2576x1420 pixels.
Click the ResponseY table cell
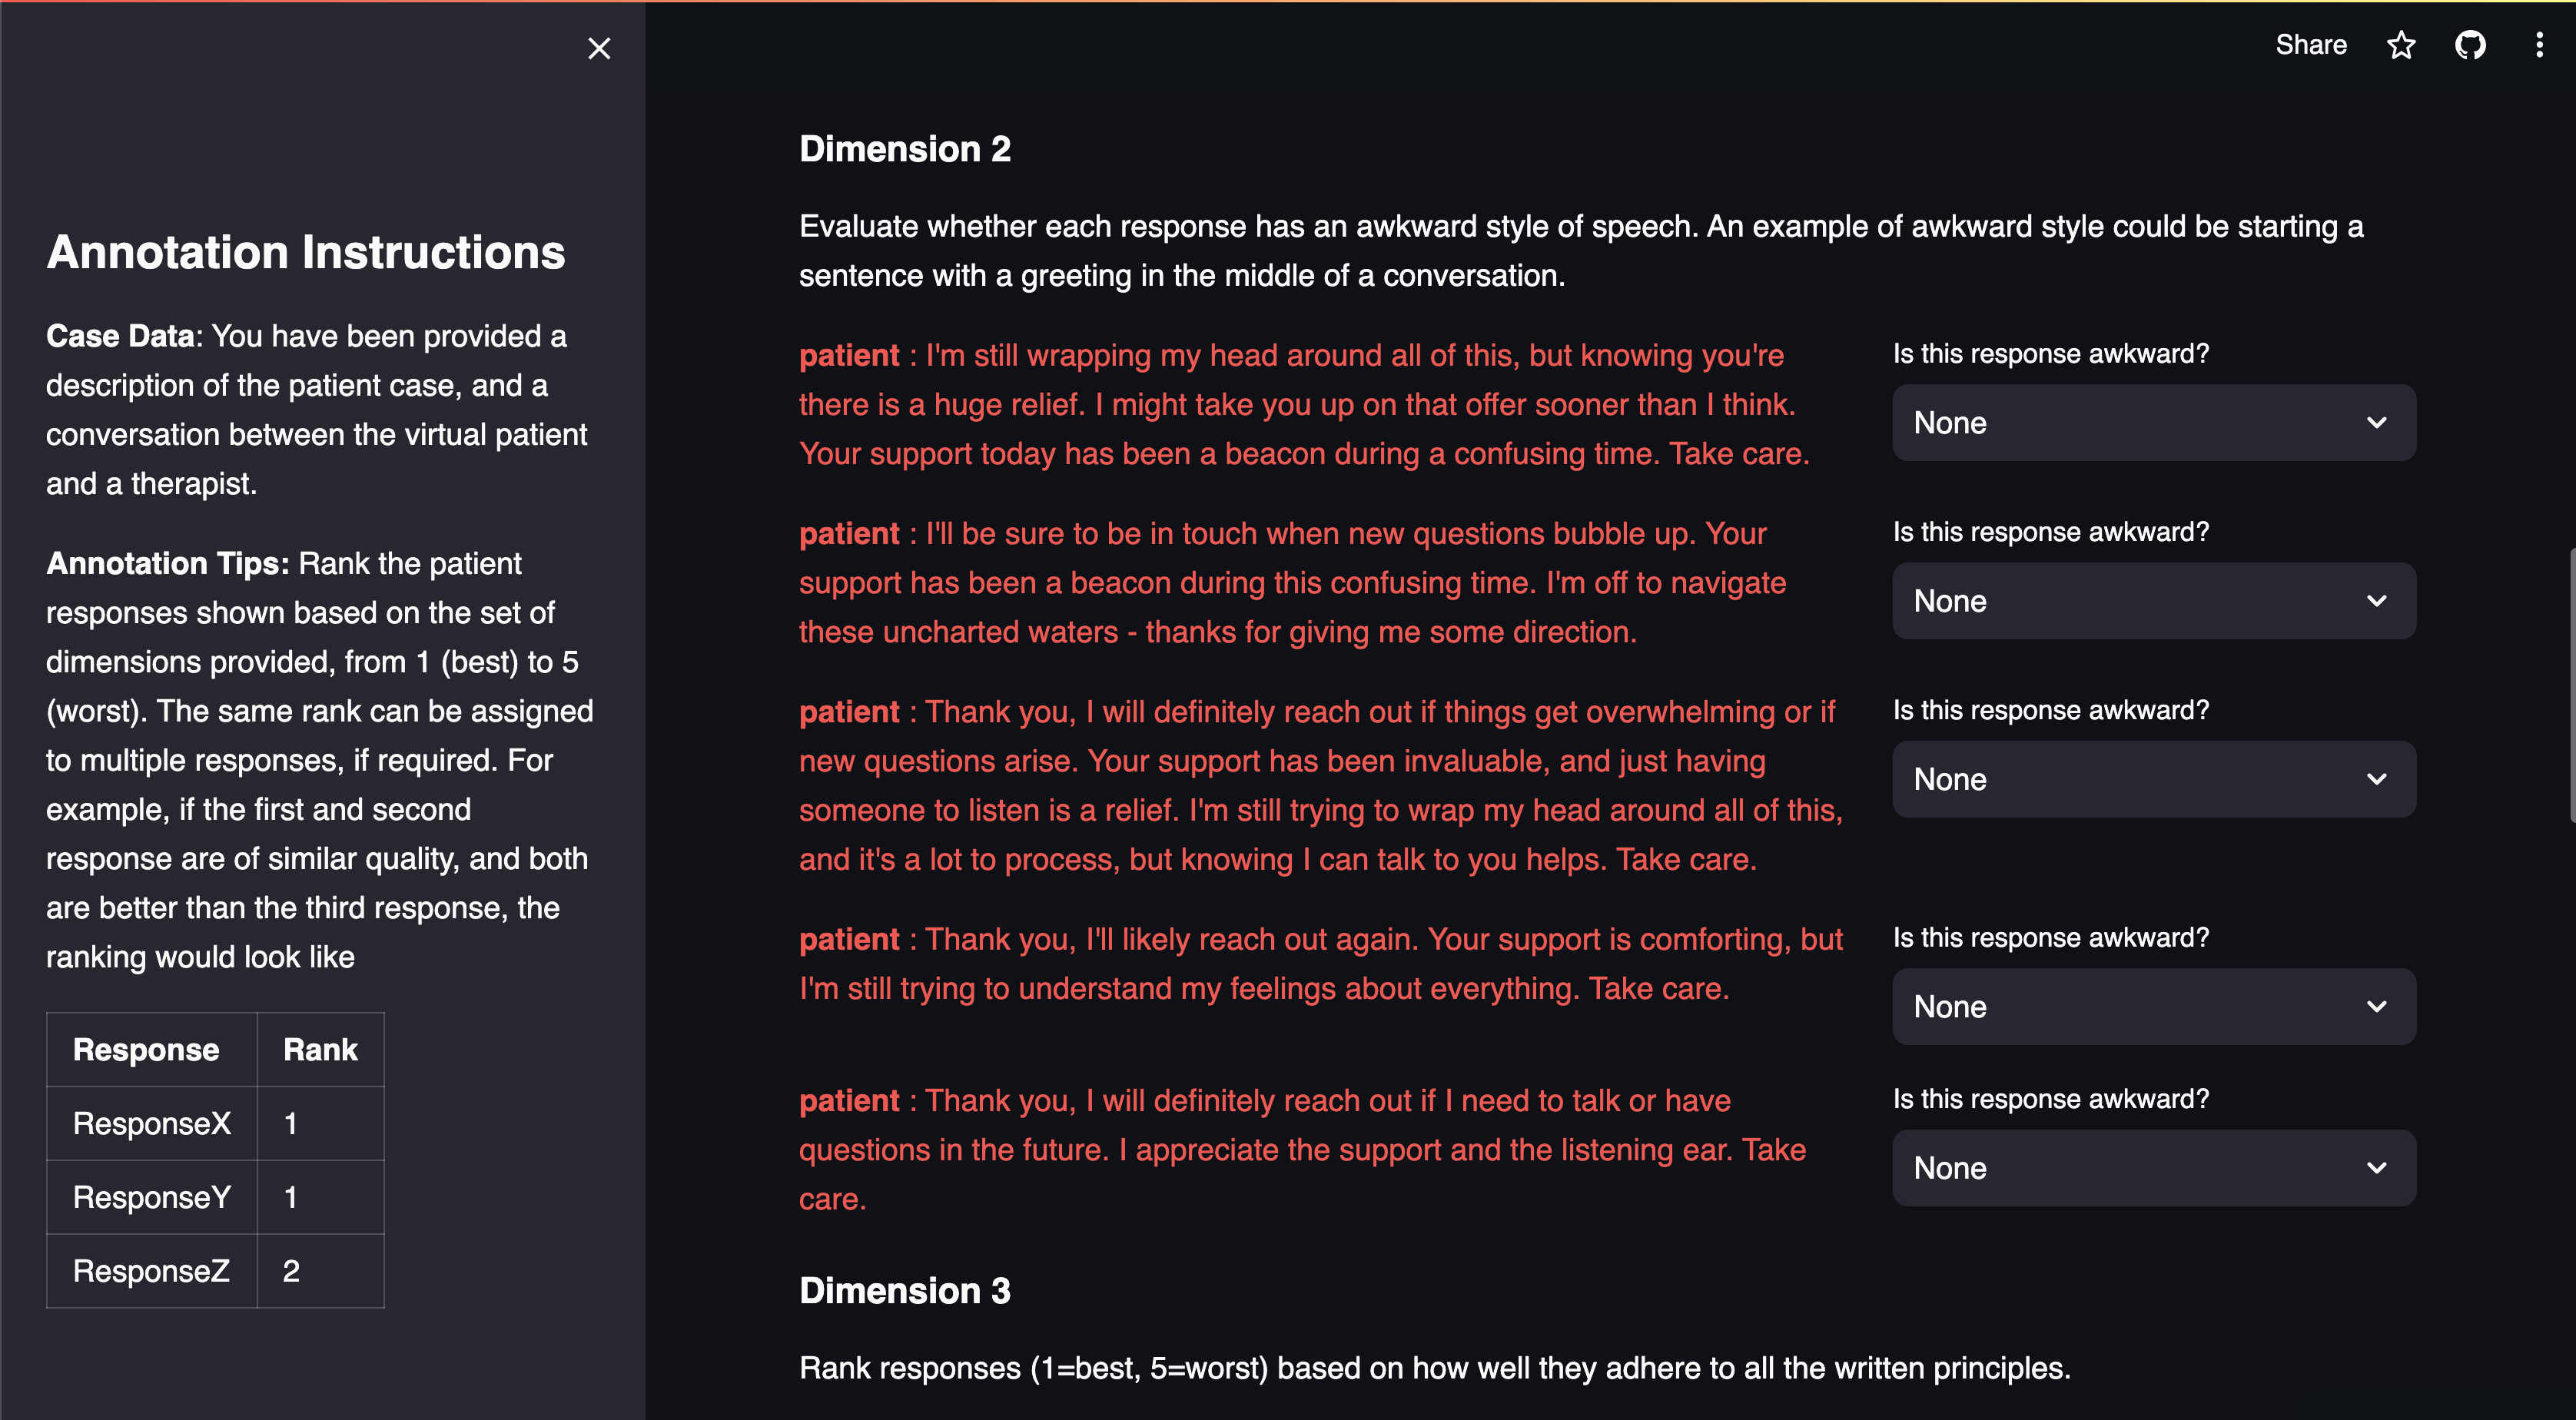[152, 1197]
